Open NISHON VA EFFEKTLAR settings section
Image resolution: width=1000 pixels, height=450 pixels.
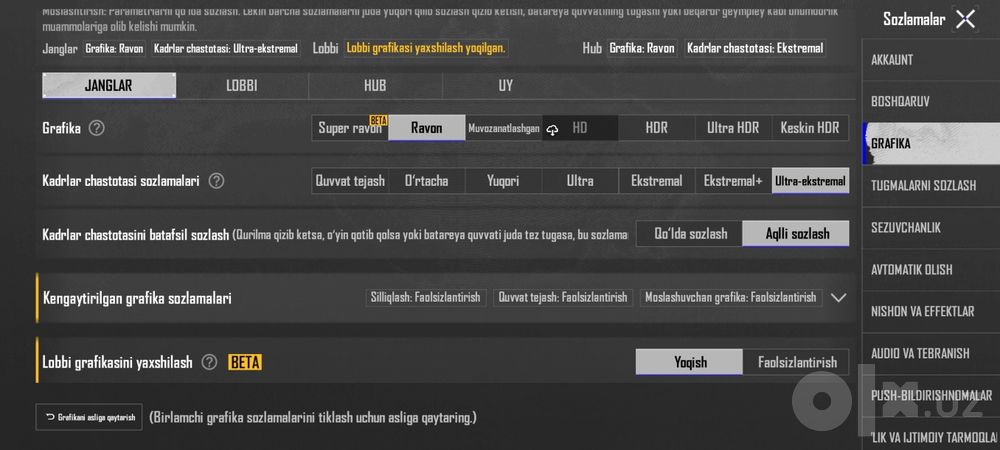[931, 312]
